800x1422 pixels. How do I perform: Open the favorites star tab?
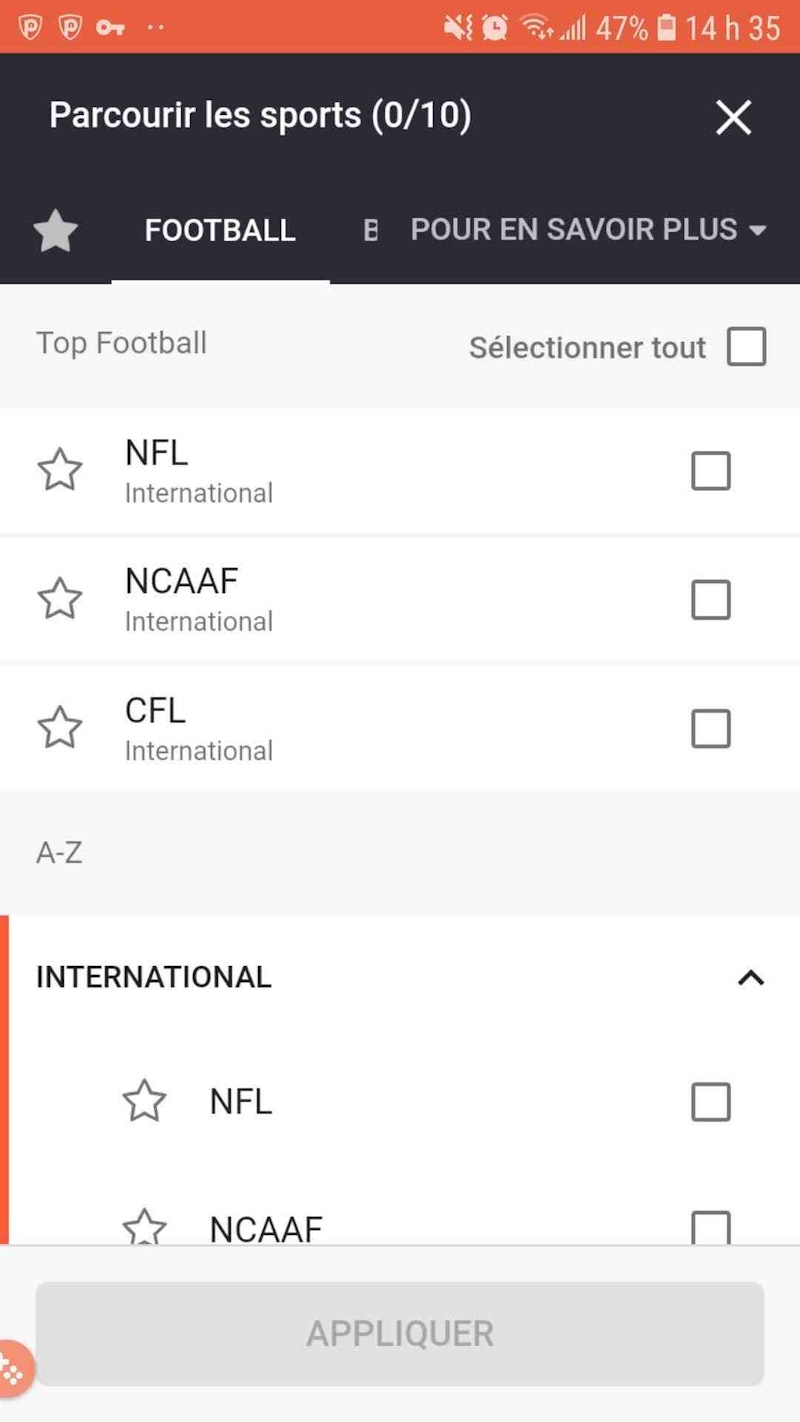point(56,232)
